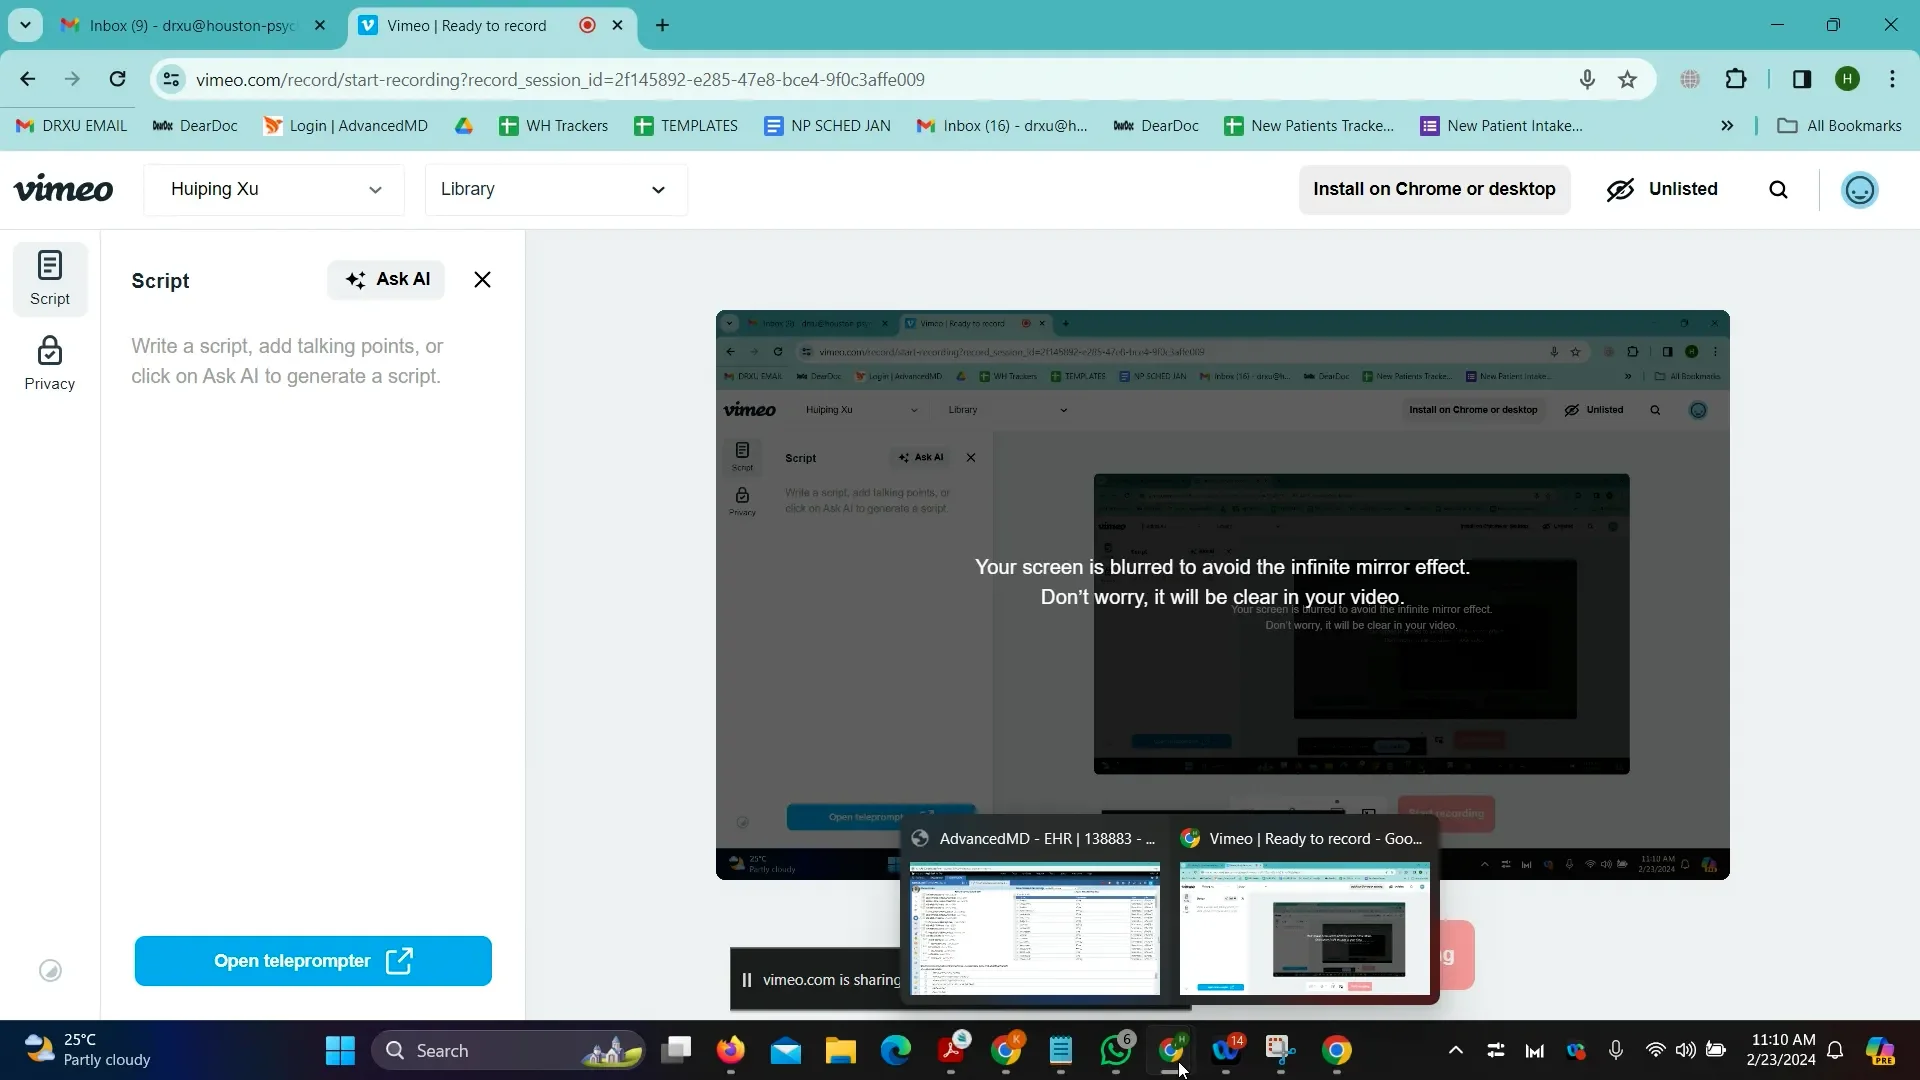The height and width of the screenshot is (1080, 1920).
Task: Open the WH Trackers bookmark
Action: pyautogui.click(x=553, y=126)
